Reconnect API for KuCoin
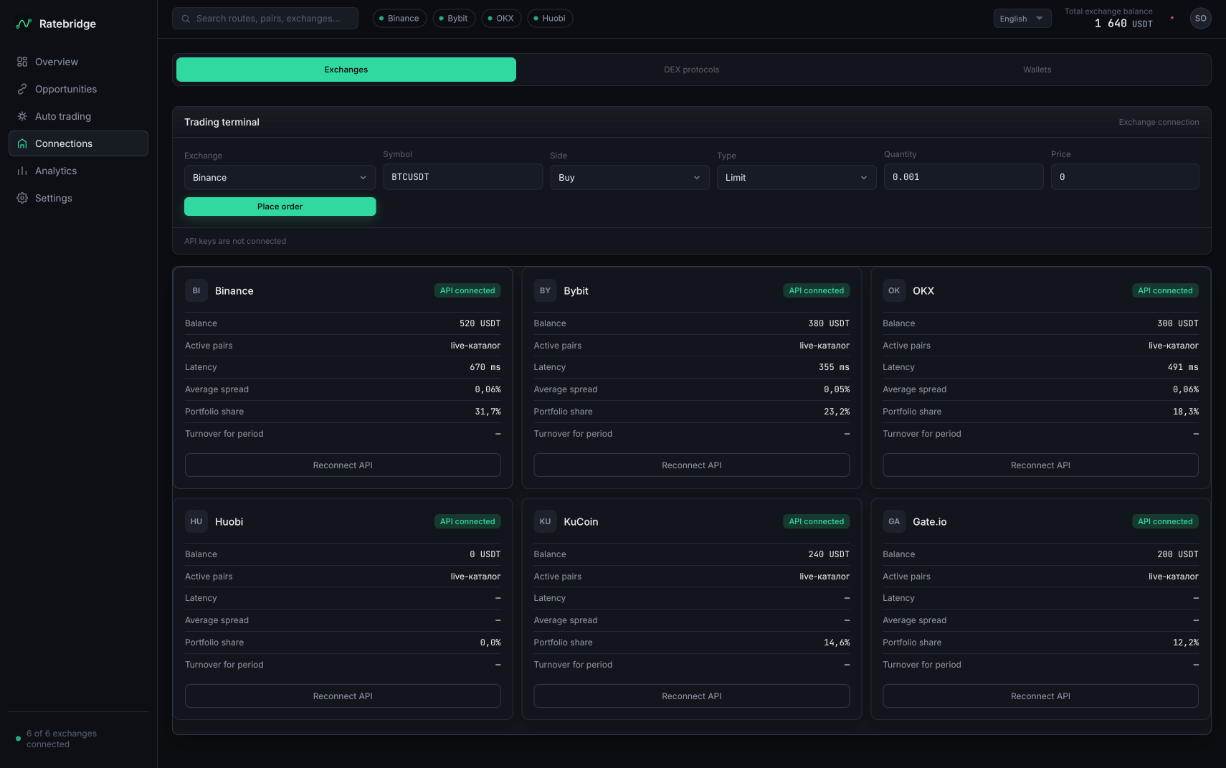1226x768 pixels. (x=691, y=696)
